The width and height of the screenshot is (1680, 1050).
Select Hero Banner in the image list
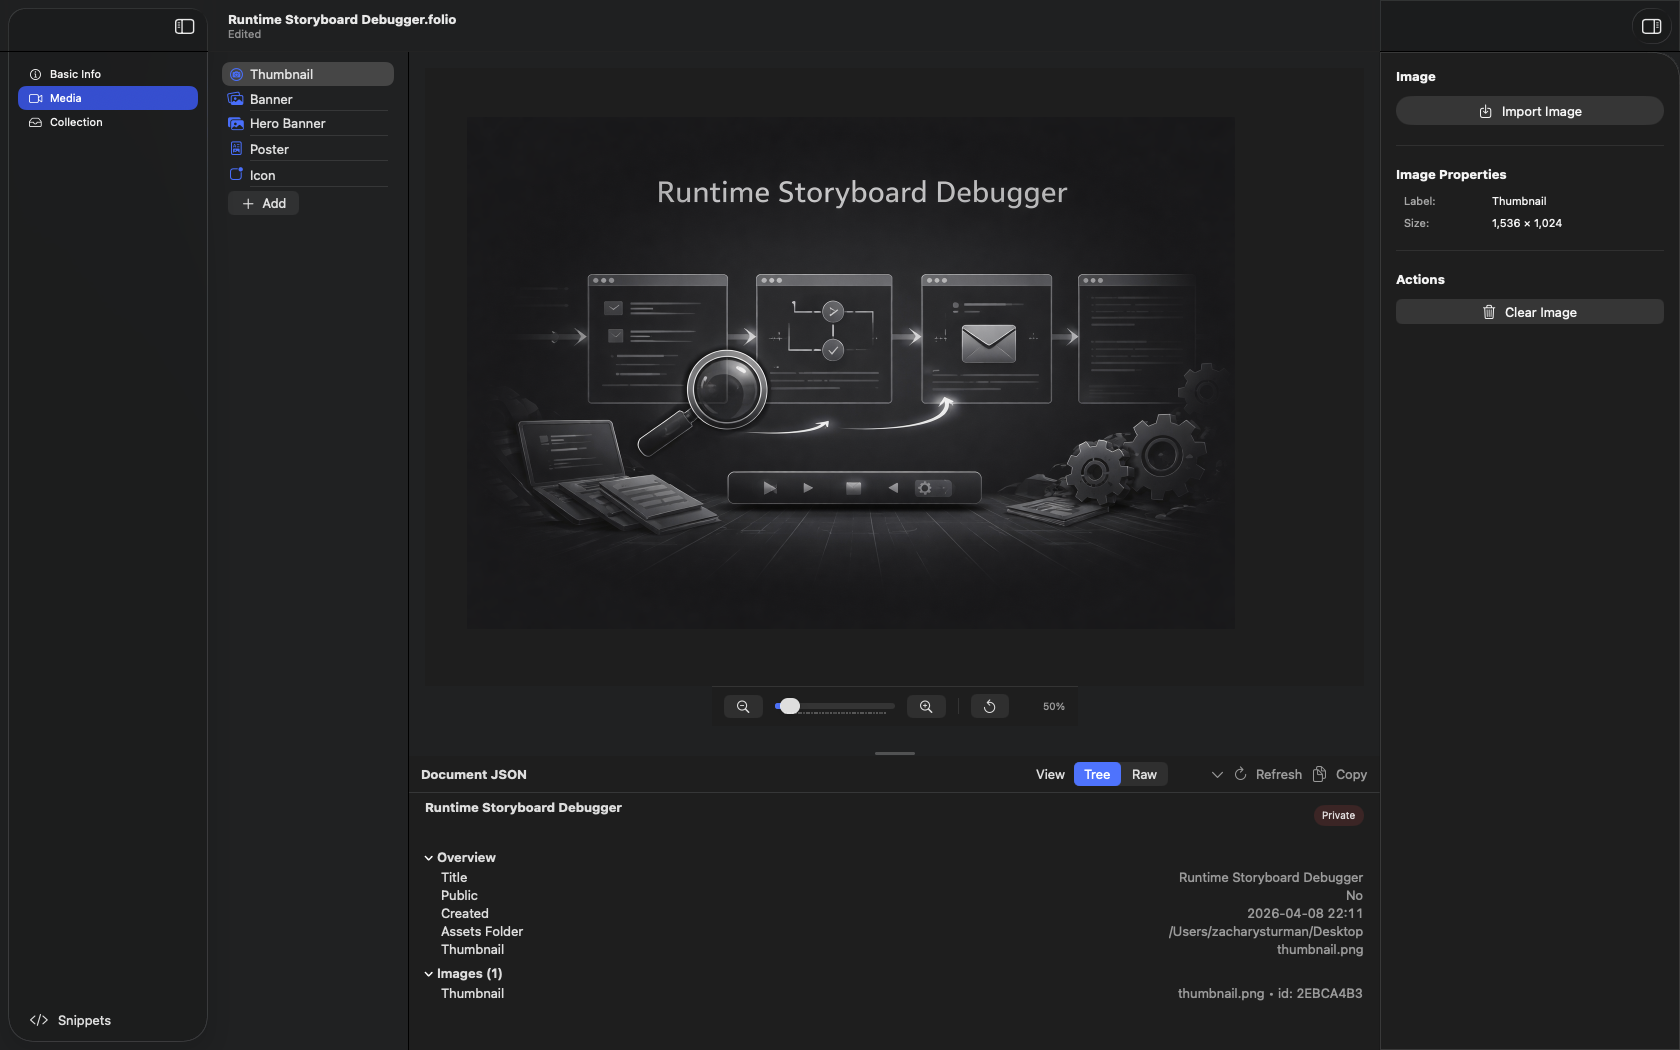click(287, 124)
